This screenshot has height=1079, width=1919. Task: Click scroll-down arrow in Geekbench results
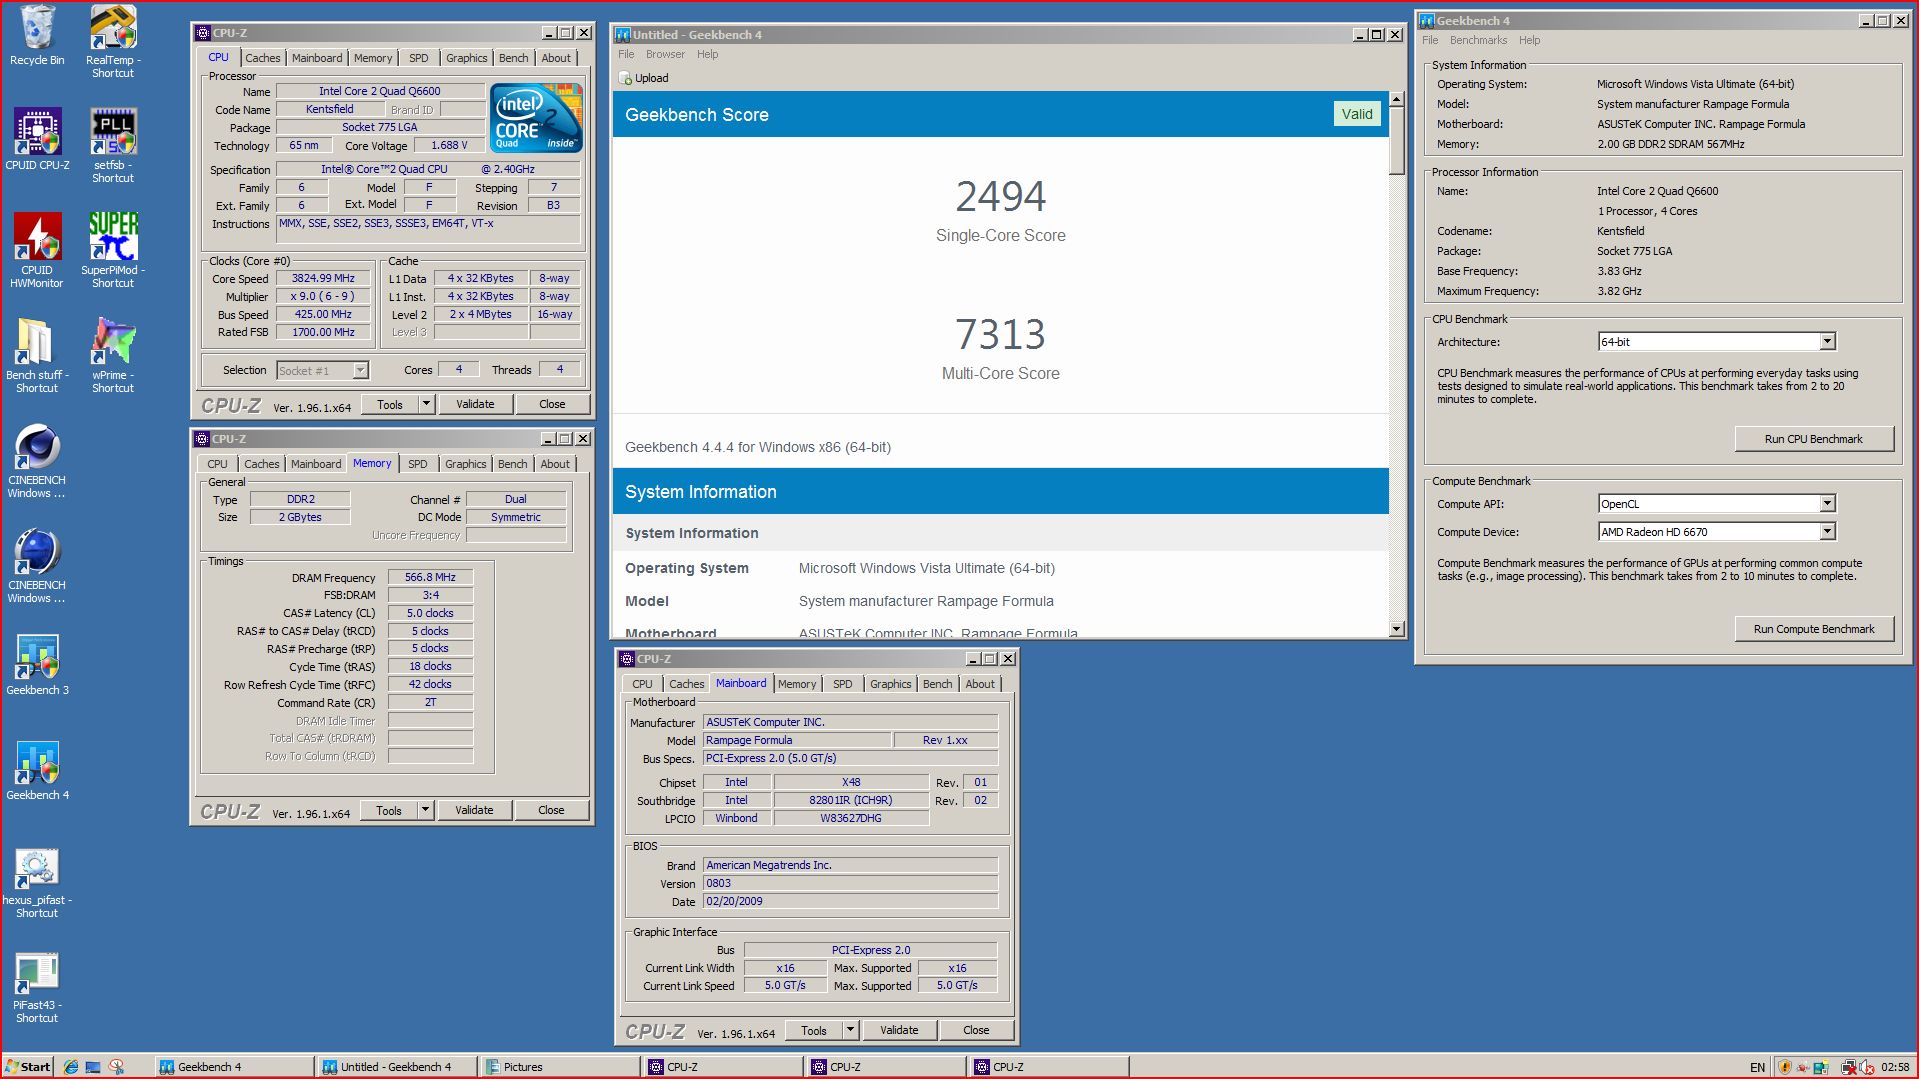pyautogui.click(x=1396, y=629)
